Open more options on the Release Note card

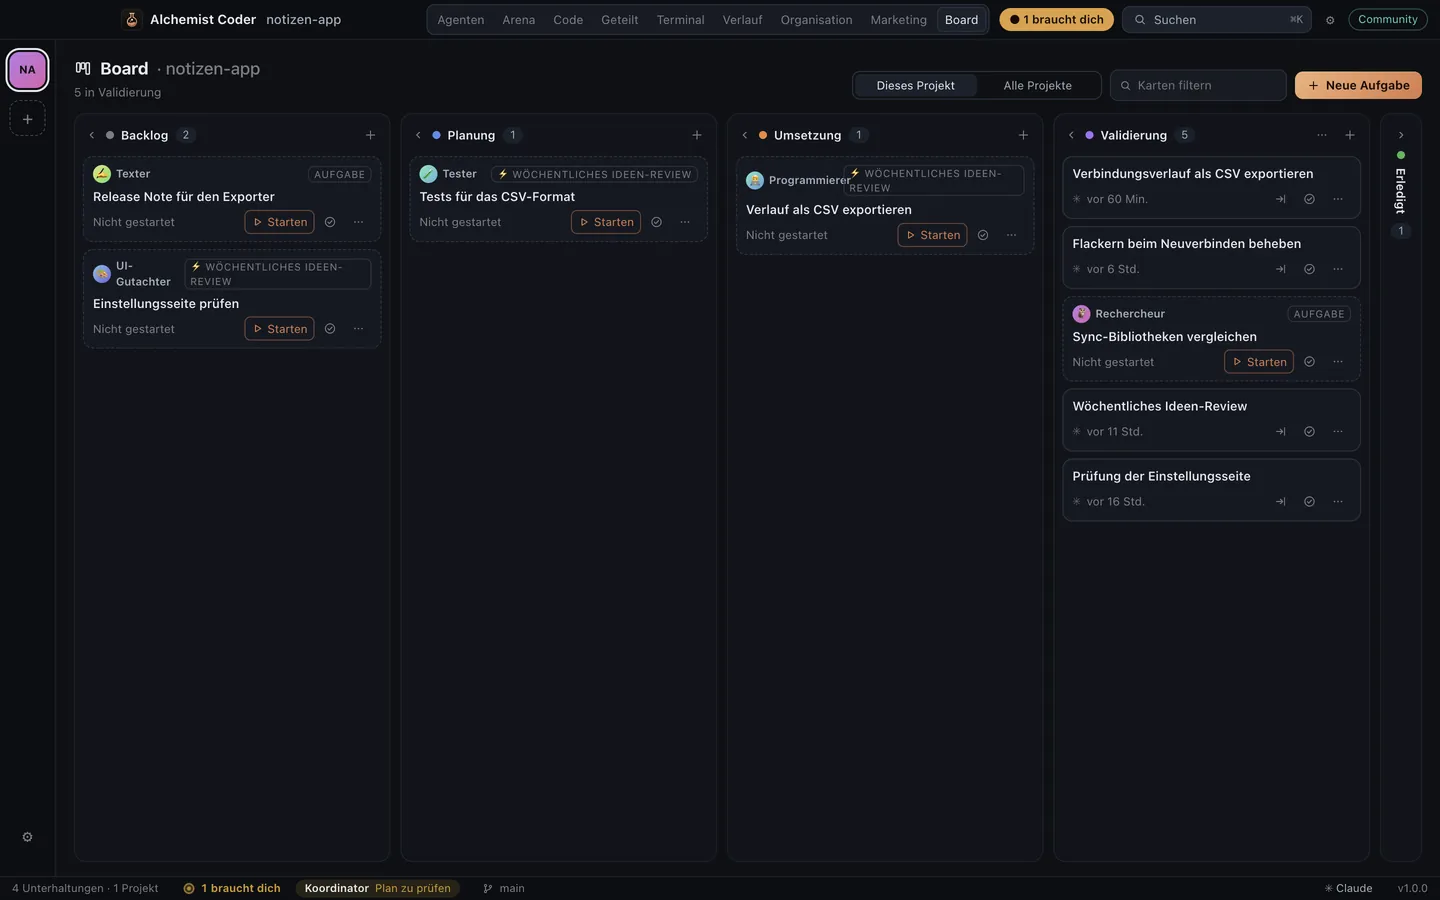pos(358,222)
